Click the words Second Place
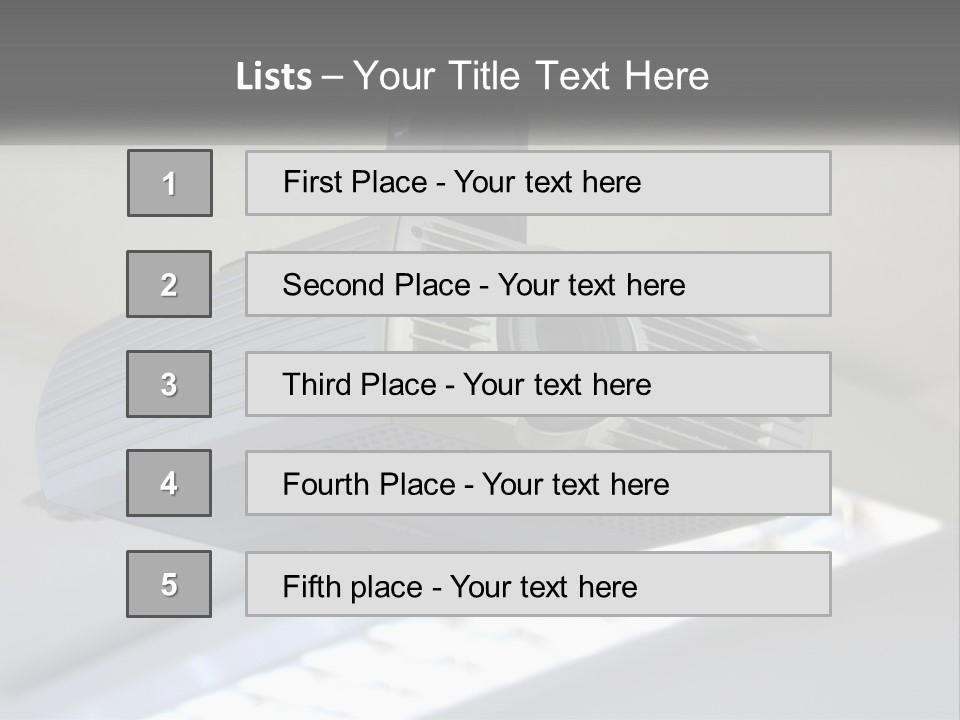The width and height of the screenshot is (960, 720). pyautogui.click(x=377, y=285)
